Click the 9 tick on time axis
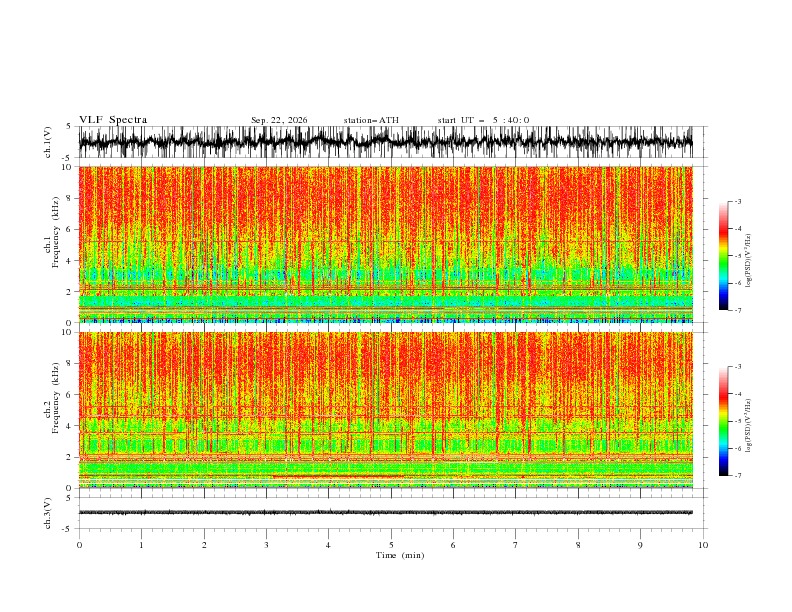792x612 pixels. (x=640, y=545)
